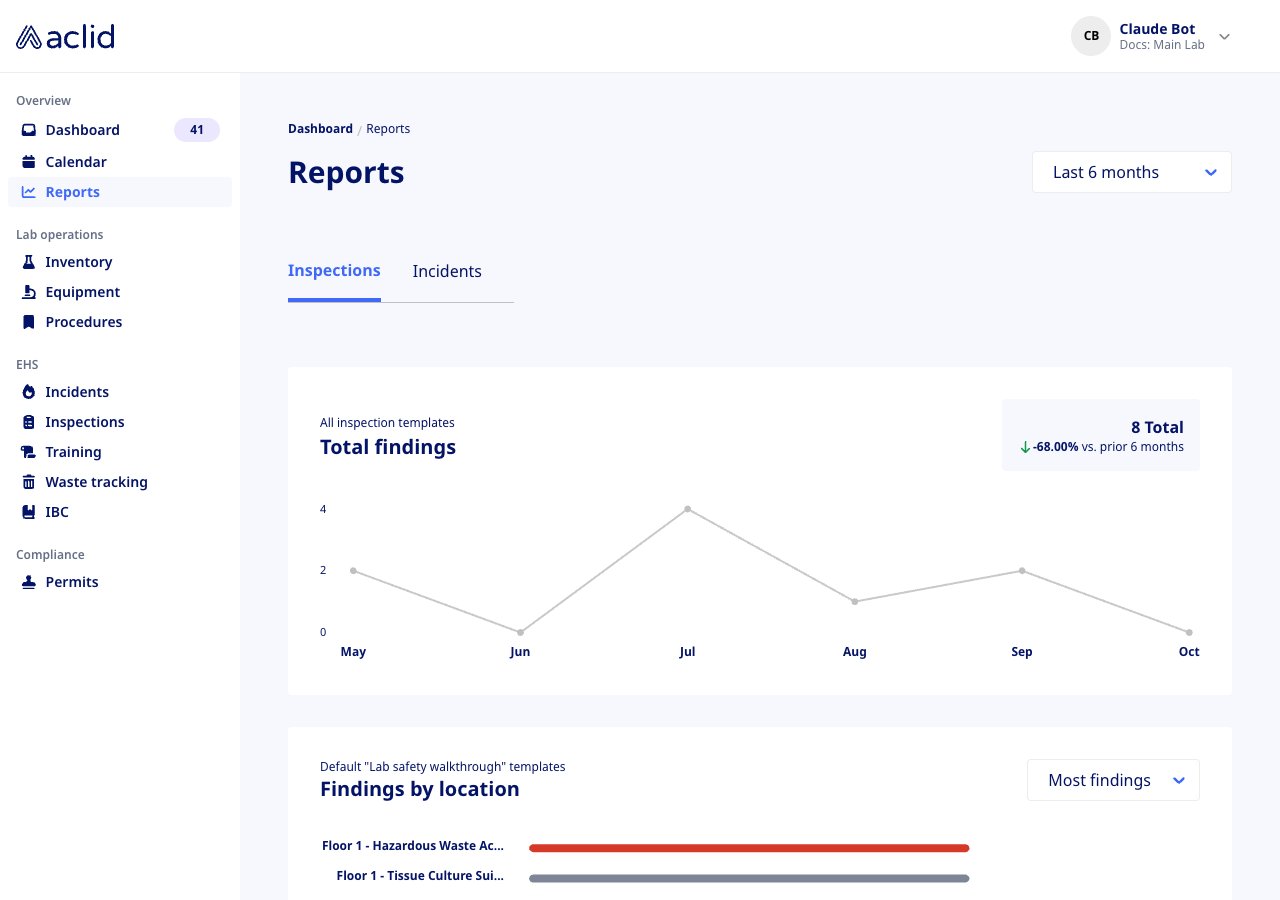Click the Permits stamp icon

point(29,582)
